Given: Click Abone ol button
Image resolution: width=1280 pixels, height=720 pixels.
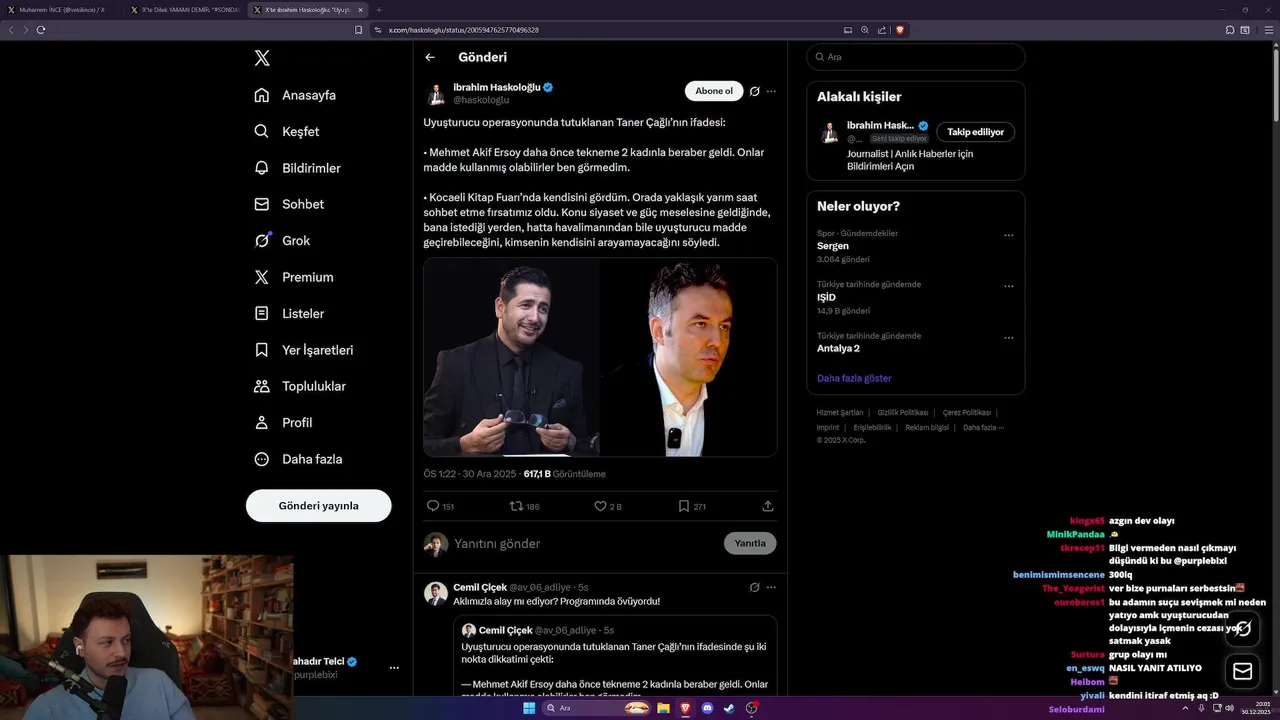Looking at the screenshot, I should tap(714, 91).
